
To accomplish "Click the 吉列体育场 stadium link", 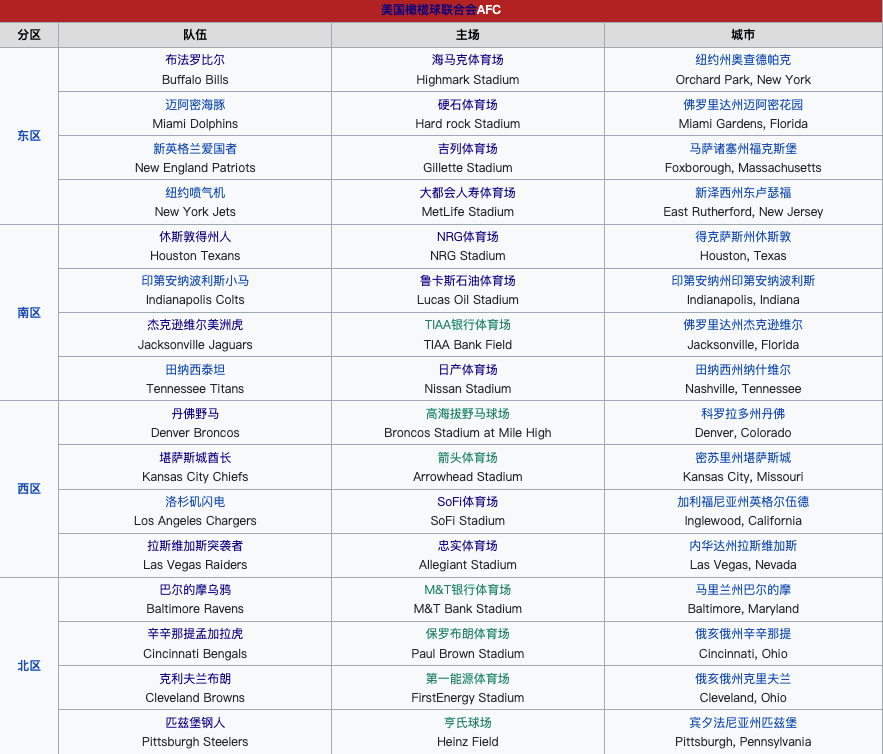I will click(x=467, y=149).
